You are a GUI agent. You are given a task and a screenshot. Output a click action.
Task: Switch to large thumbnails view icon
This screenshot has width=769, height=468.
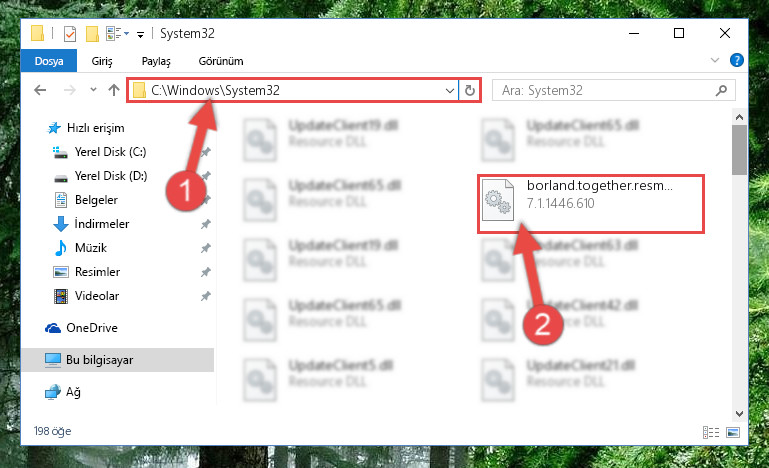point(733,432)
